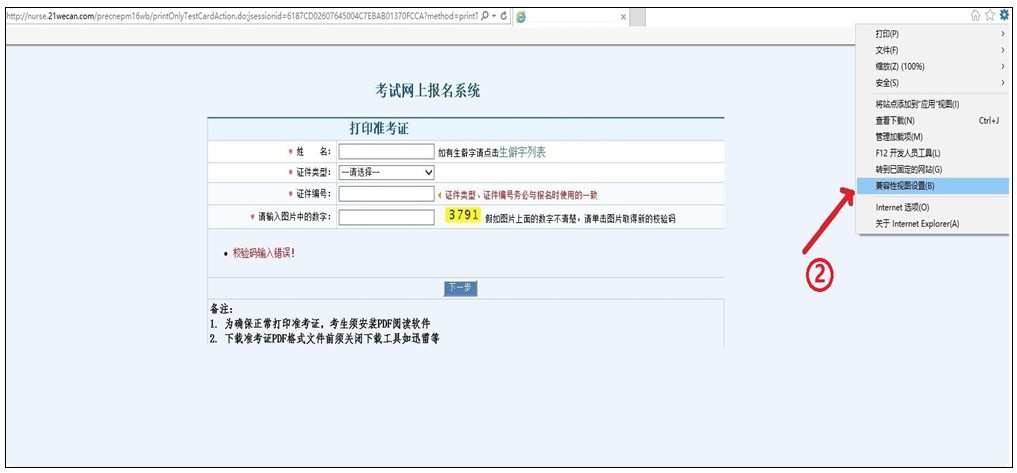Click the captcha image 3791 to refresh
This screenshot has width=1017, height=473.
(x=463, y=215)
